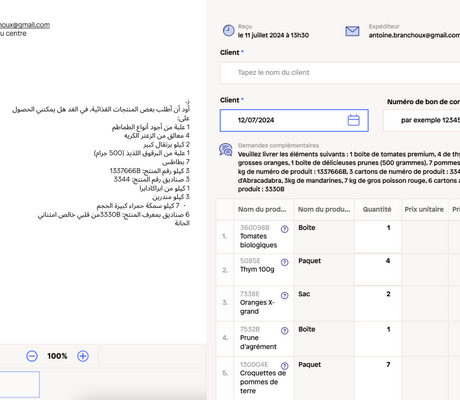Click the chat bubbles icon for Demandes complémentaires

tap(226, 150)
